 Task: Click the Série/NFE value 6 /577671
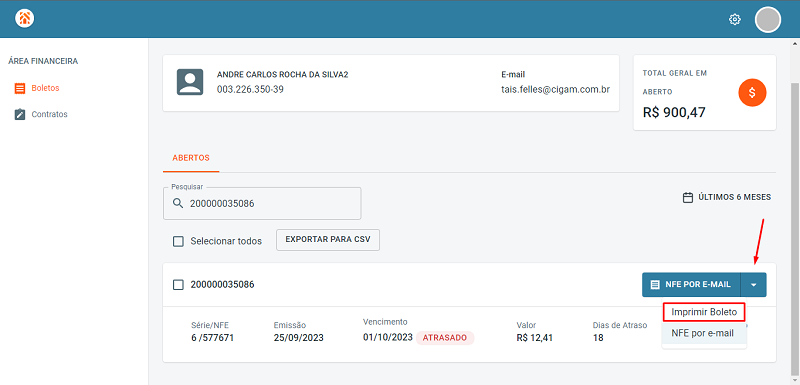pos(212,338)
